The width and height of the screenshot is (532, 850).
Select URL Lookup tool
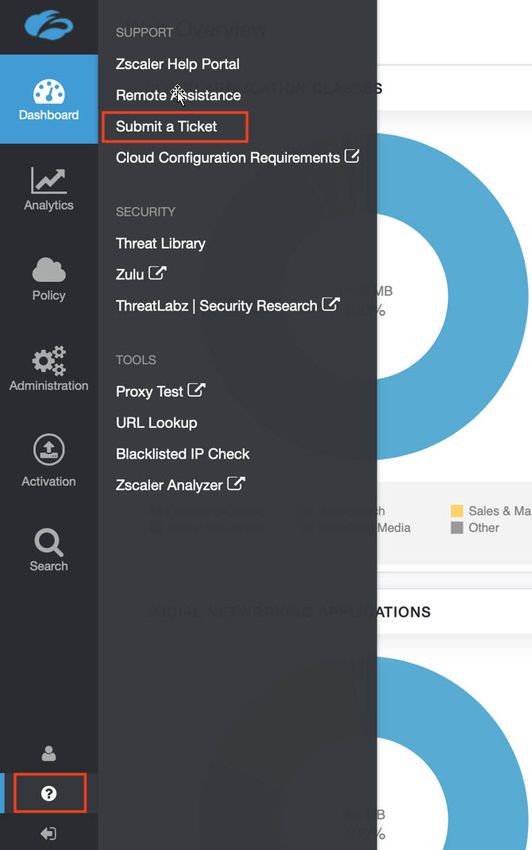pyautogui.click(x=157, y=423)
